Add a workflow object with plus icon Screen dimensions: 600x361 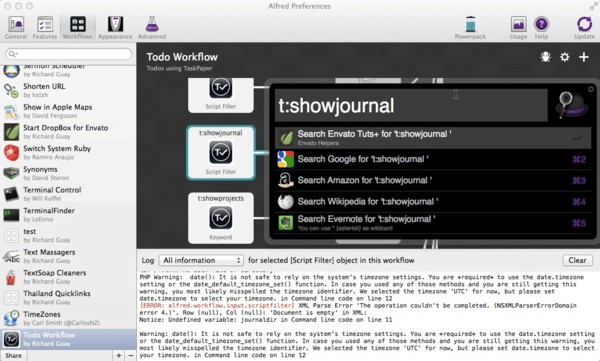pos(584,57)
